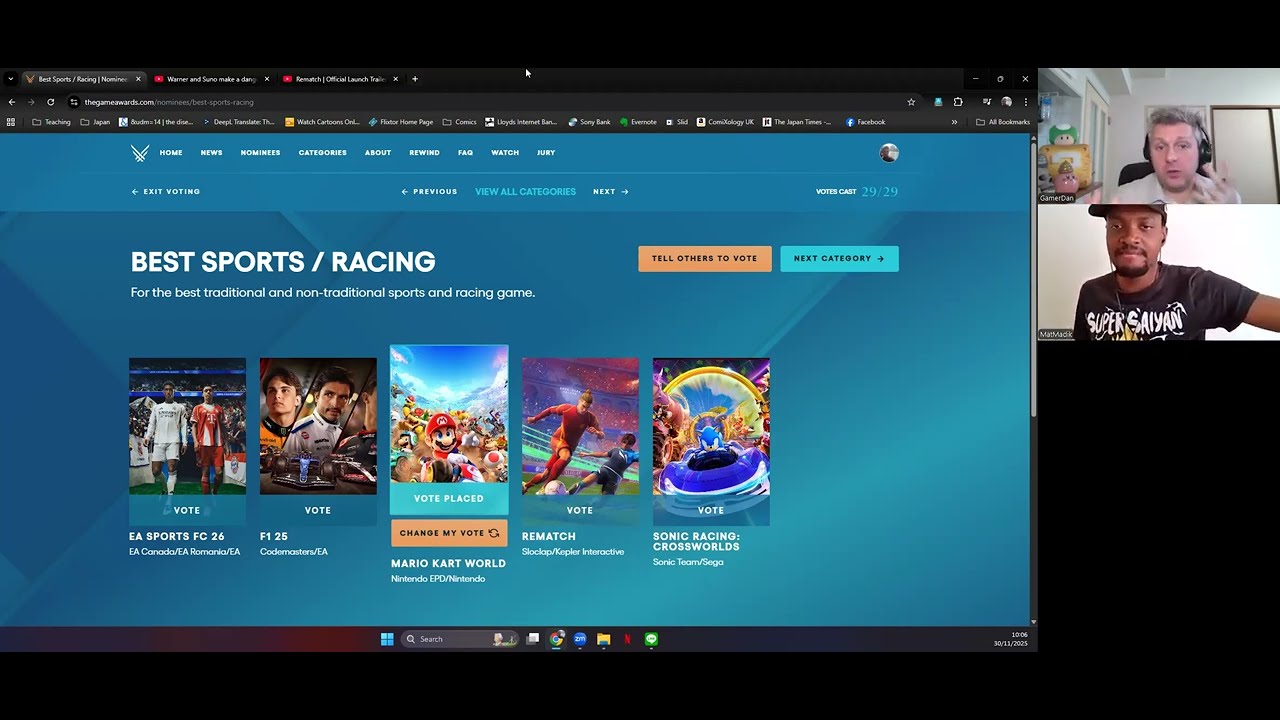Open the tab search dropdown arrow

[x=10, y=79]
